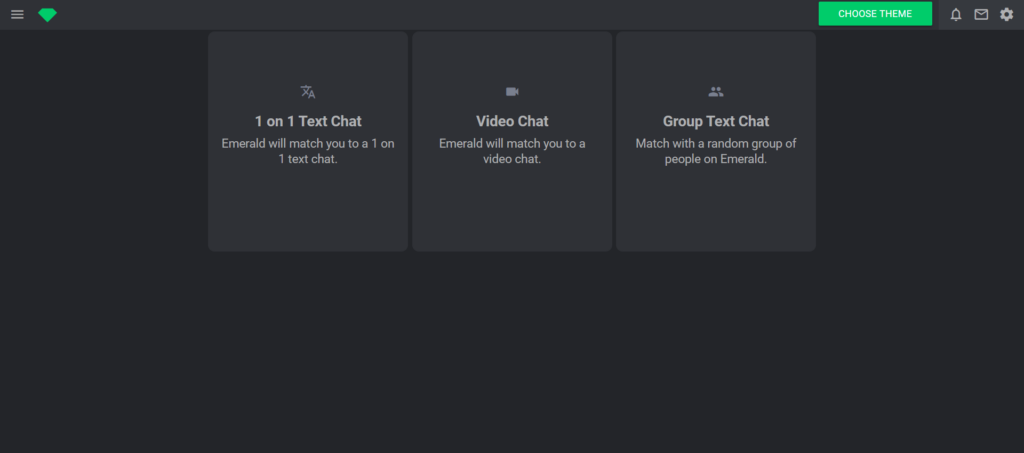
Task: Click the 1 on 1 text chat description
Action: (308, 151)
